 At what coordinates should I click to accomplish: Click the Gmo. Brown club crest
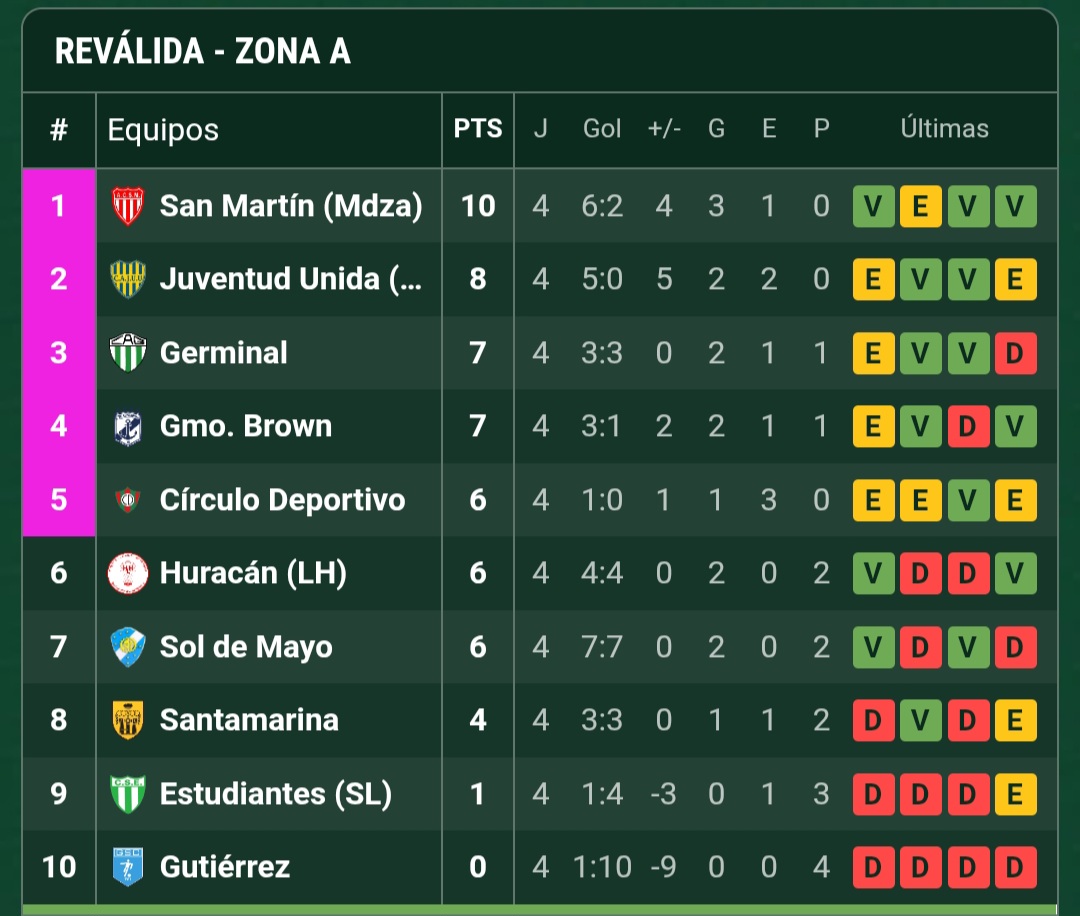127,426
